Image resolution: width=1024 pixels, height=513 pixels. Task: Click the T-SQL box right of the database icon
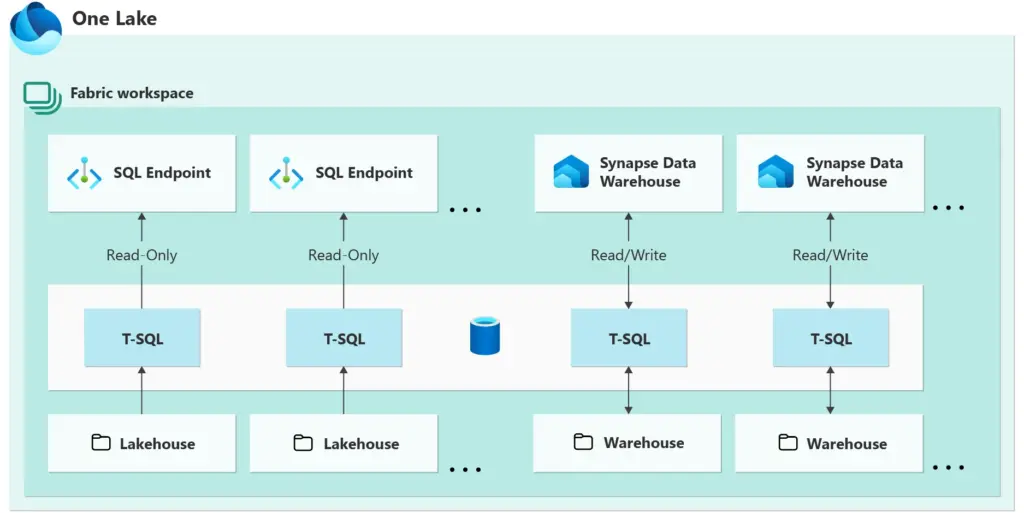click(x=628, y=338)
